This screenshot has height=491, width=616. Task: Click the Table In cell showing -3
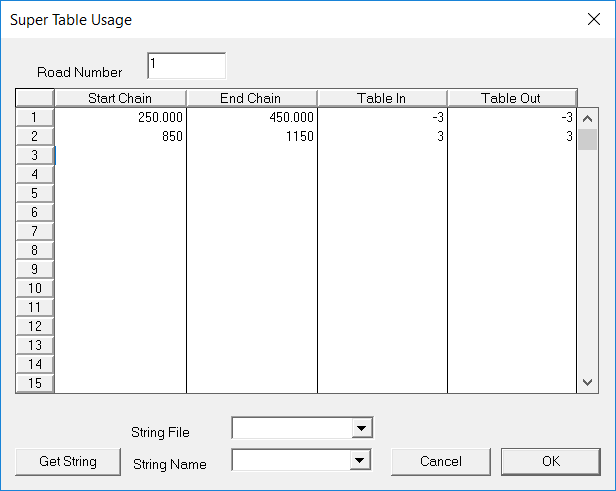382,117
